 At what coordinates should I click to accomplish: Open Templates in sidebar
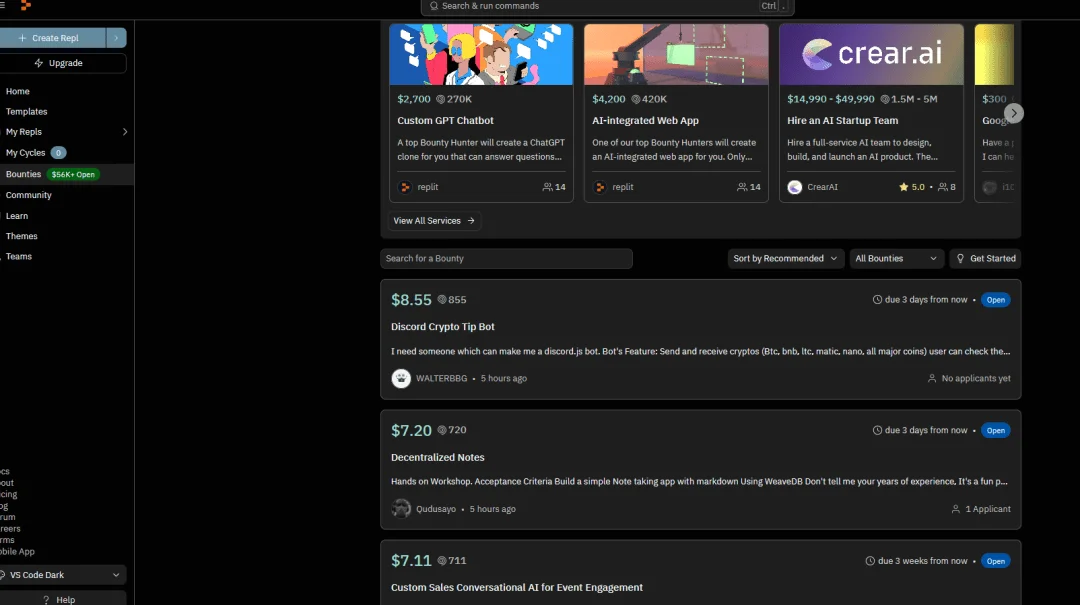[26, 112]
